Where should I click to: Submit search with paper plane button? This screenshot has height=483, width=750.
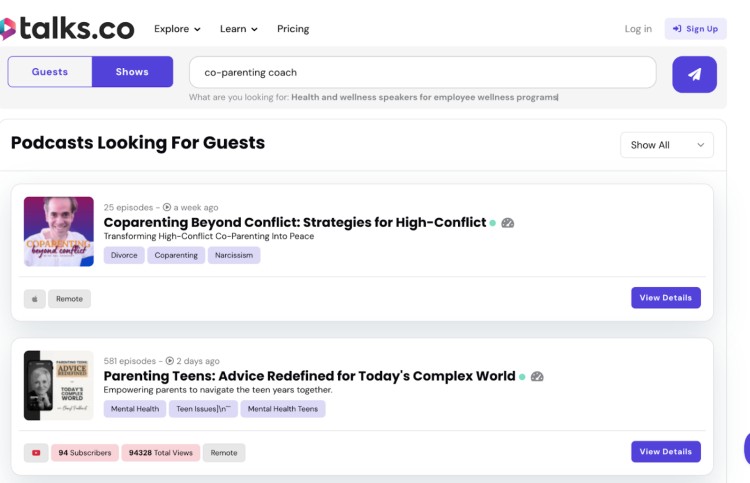tap(694, 74)
